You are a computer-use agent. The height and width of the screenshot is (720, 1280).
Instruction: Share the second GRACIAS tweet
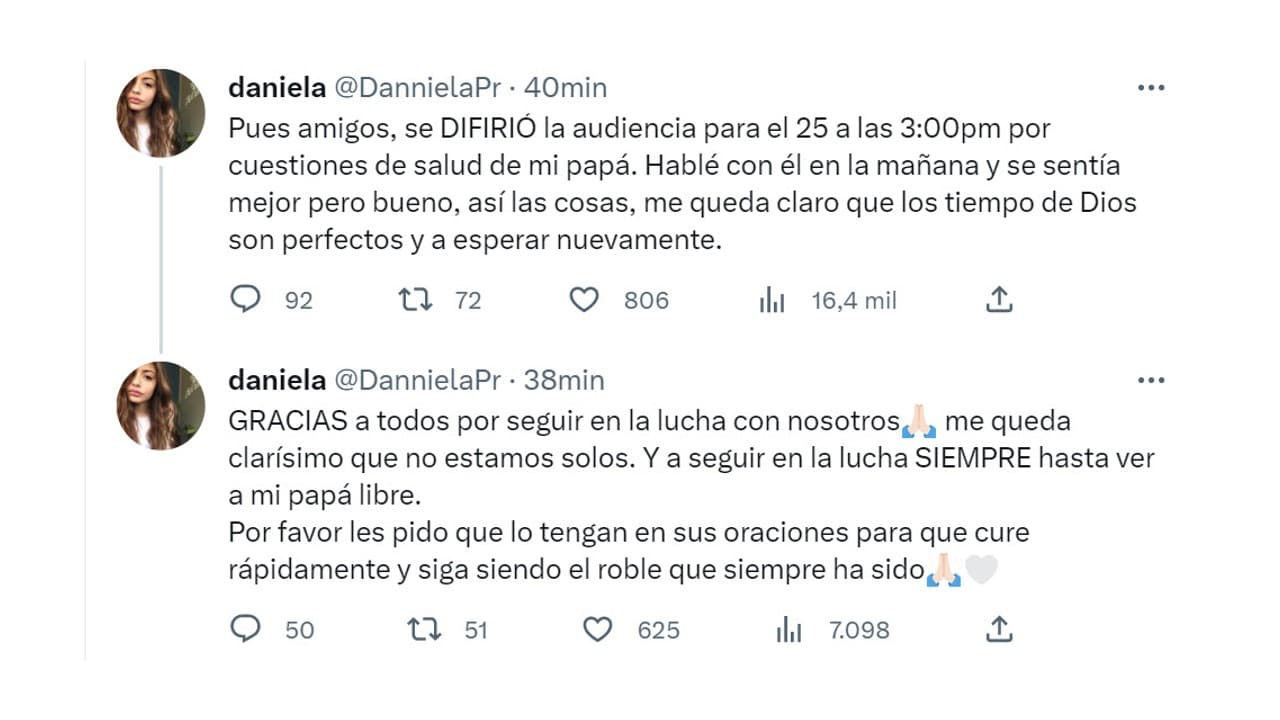click(1000, 630)
